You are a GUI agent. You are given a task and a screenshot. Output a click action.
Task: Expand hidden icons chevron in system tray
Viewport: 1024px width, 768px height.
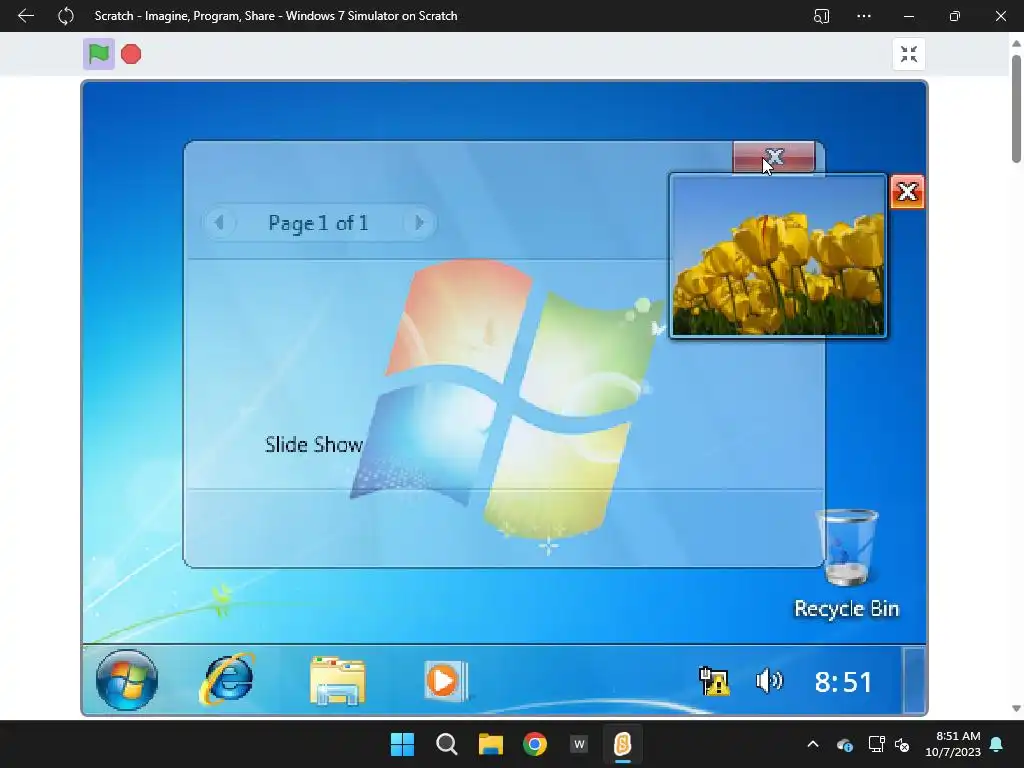tap(813, 744)
